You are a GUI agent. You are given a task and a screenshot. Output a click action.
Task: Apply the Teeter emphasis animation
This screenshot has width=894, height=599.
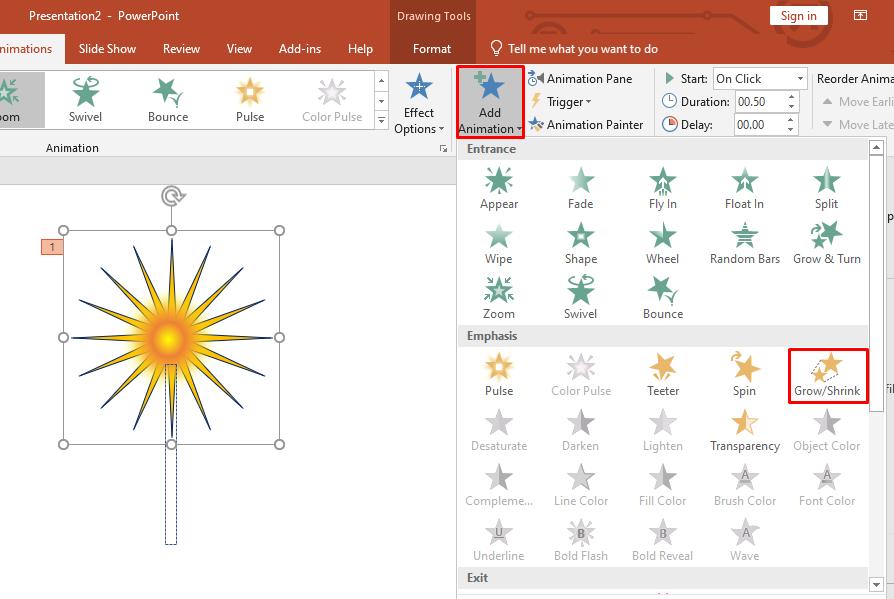point(662,375)
